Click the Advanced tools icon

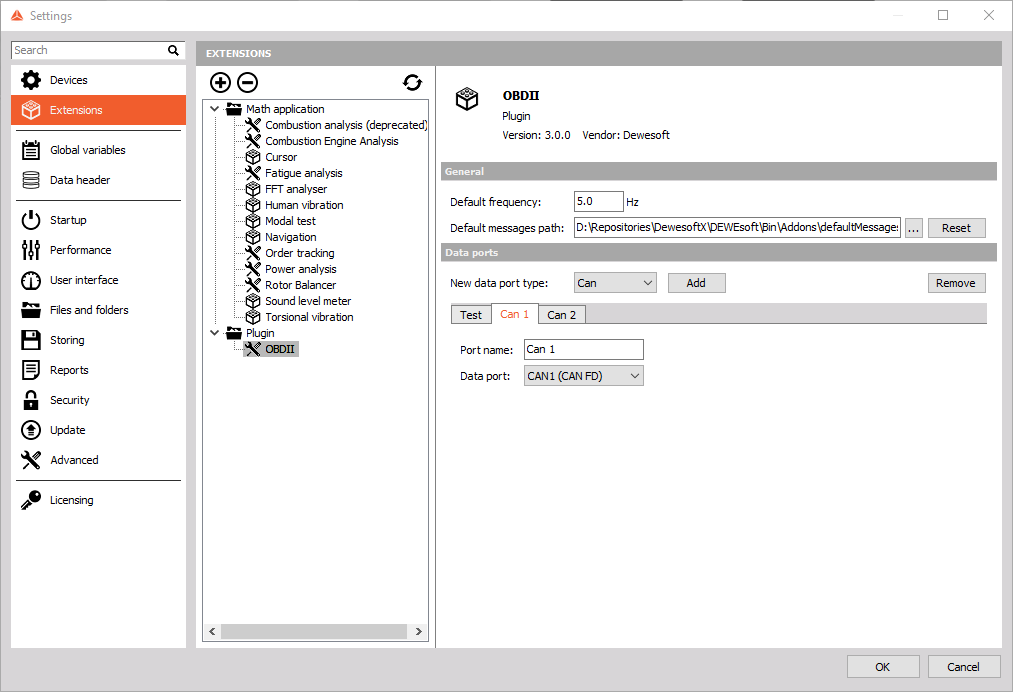click(x=30, y=460)
